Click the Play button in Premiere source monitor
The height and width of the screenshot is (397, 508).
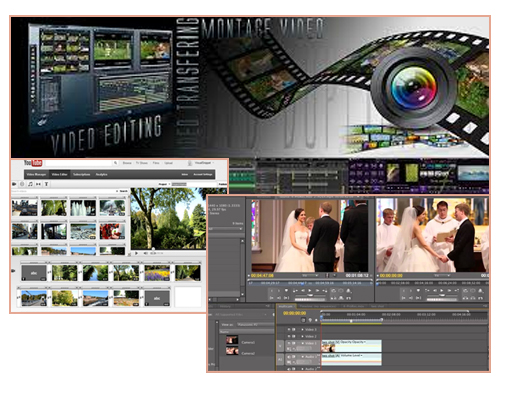(x=310, y=291)
